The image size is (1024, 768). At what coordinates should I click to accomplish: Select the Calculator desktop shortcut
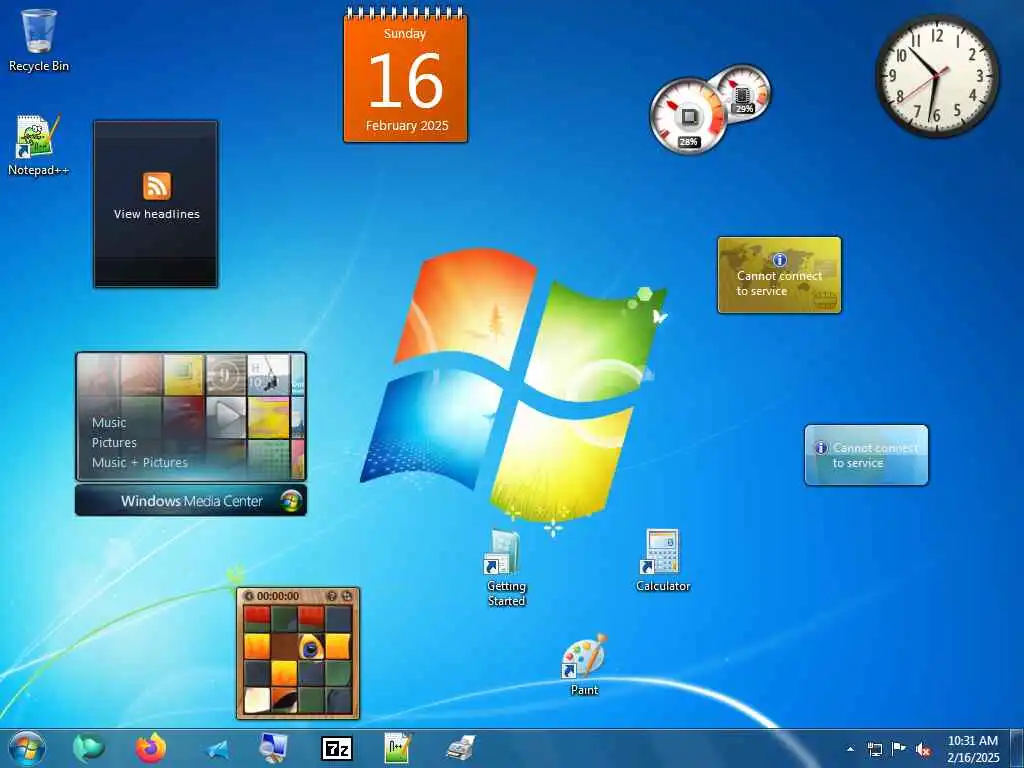[x=663, y=560]
